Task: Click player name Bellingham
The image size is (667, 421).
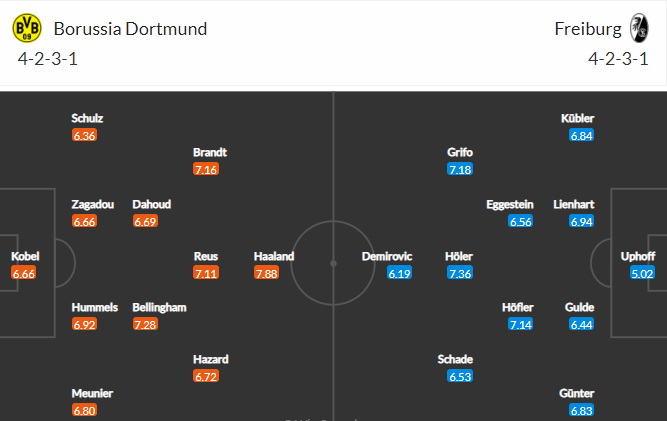Action: (159, 307)
